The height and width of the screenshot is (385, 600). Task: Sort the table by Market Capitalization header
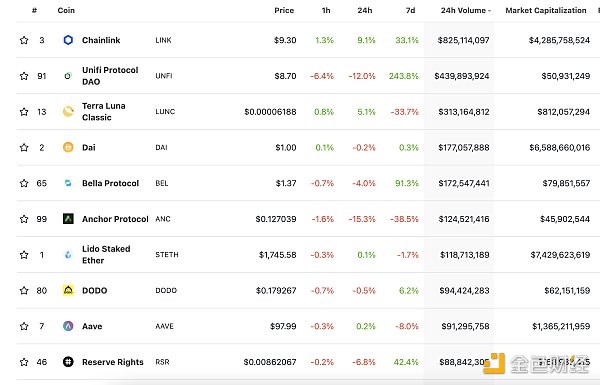tap(546, 10)
